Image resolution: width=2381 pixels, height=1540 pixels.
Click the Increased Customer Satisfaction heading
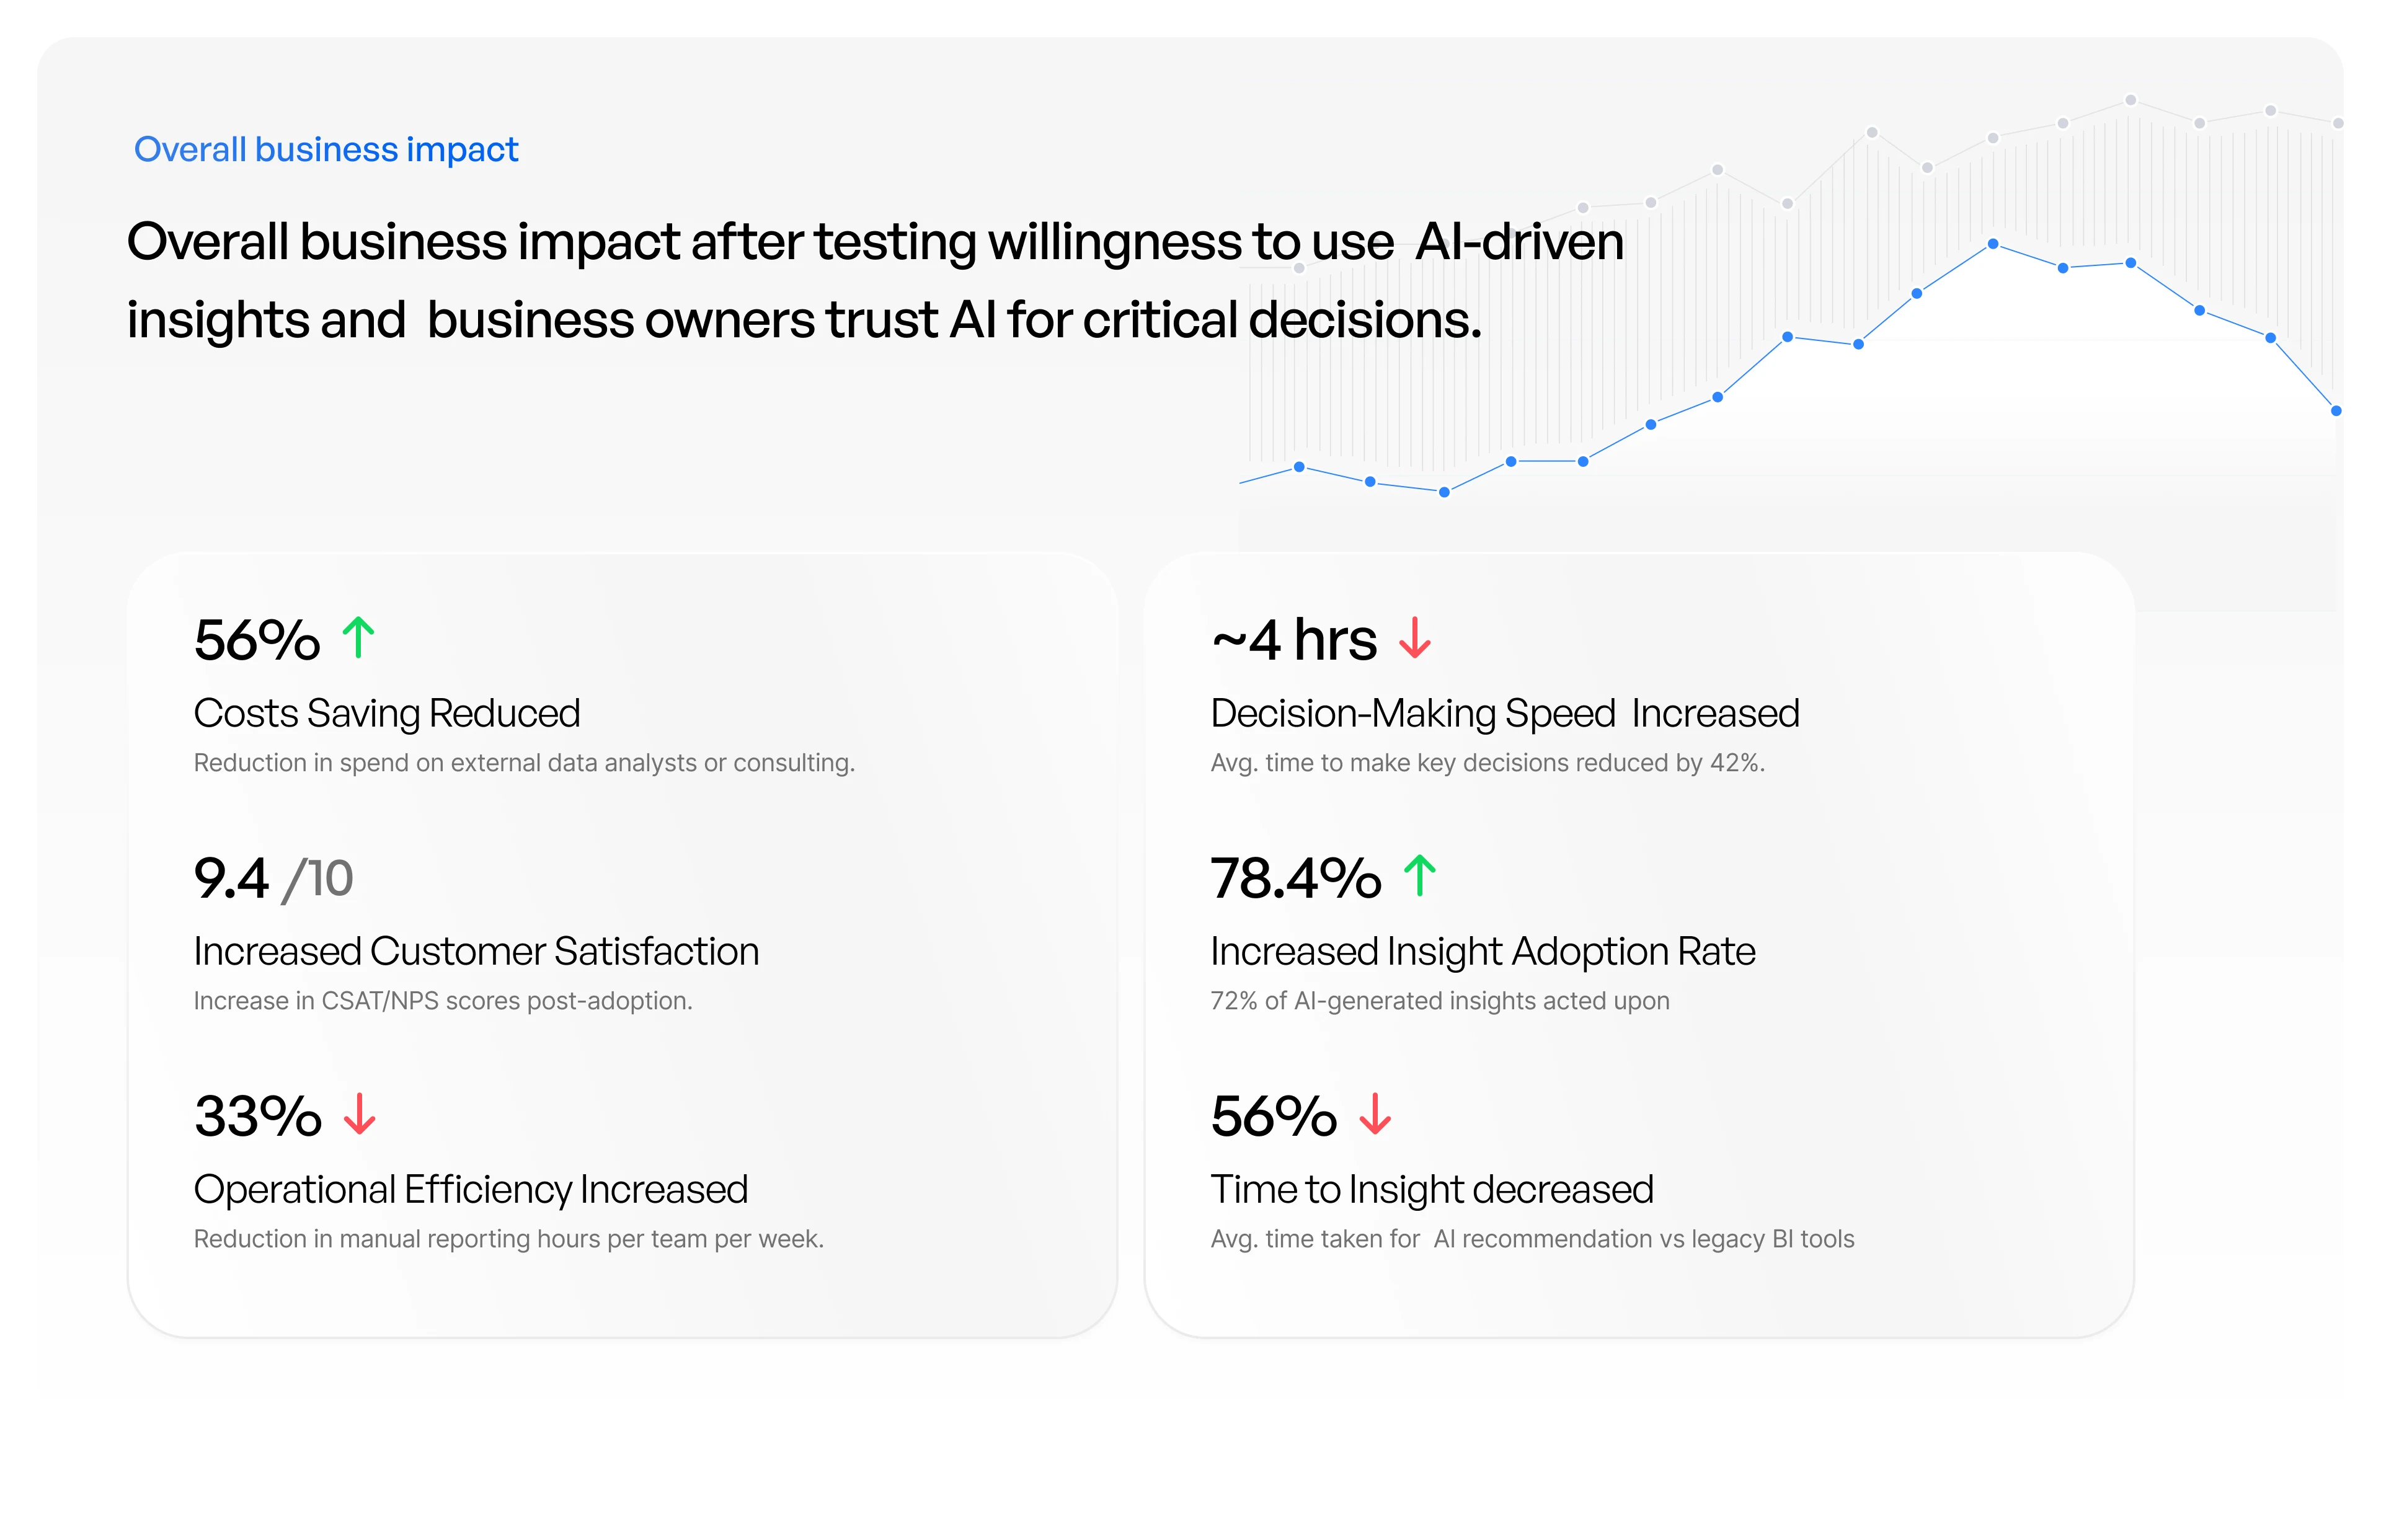tap(476, 951)
